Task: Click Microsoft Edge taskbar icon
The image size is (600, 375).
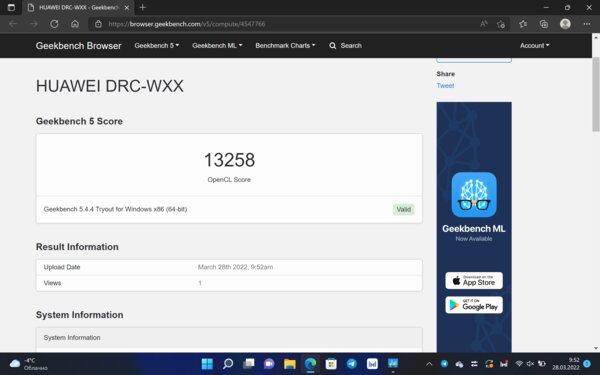Action: click(x=310, y=364)
